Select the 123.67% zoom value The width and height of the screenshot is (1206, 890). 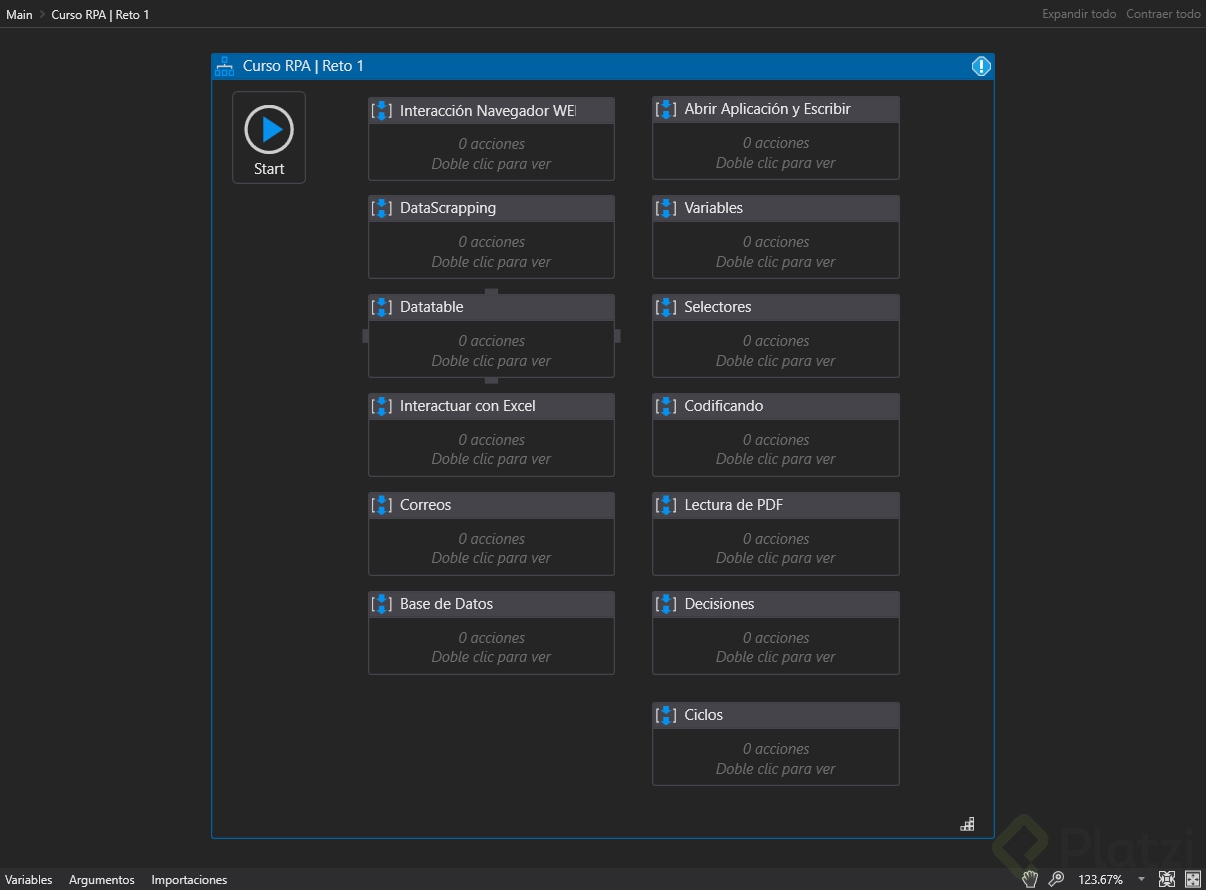pos(1100,880)
